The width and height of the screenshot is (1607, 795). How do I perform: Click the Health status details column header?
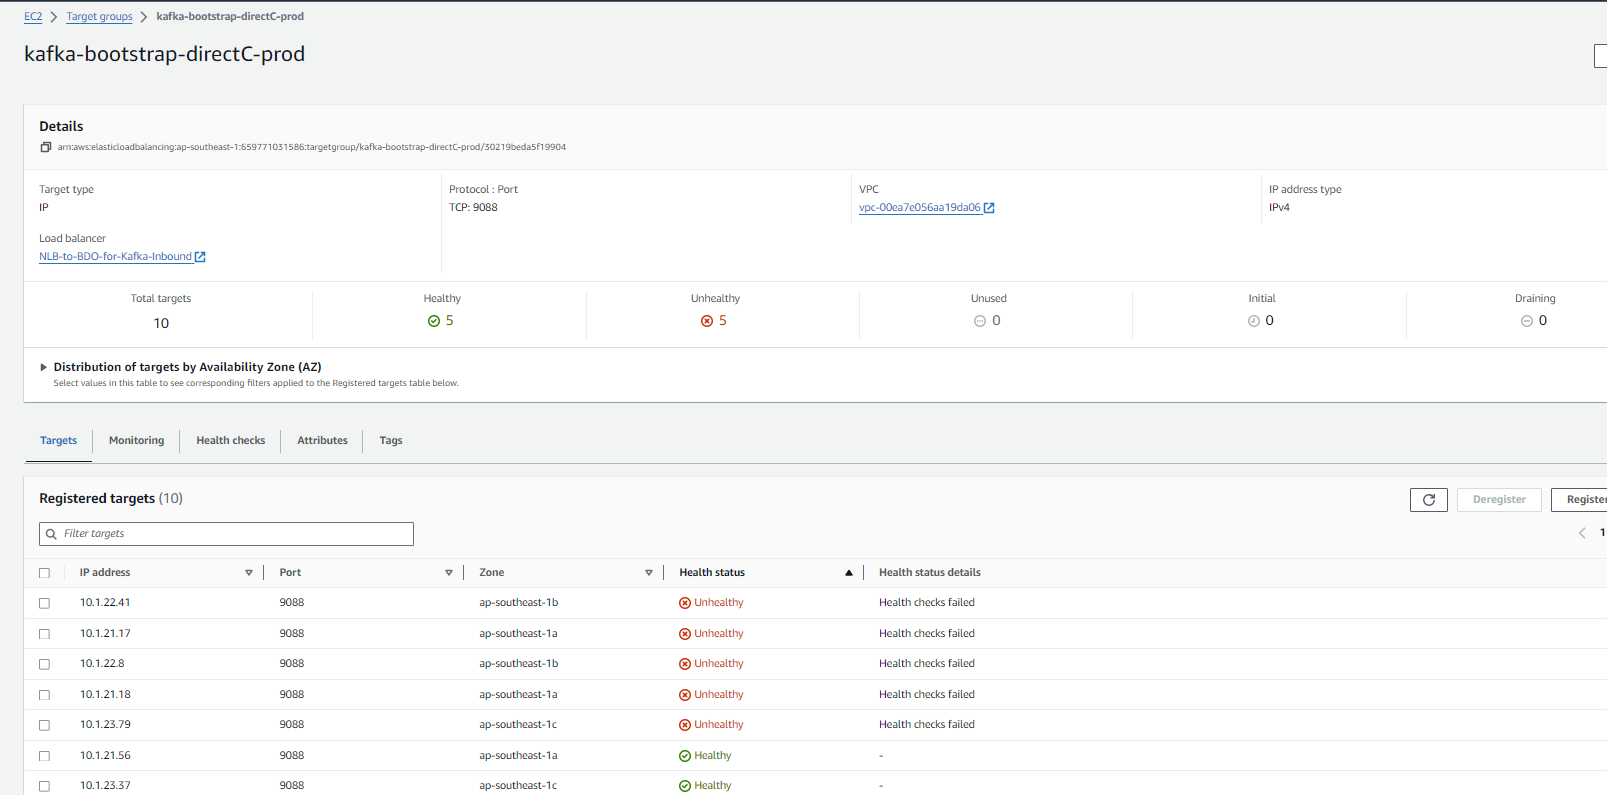click(x=930, y=573)
